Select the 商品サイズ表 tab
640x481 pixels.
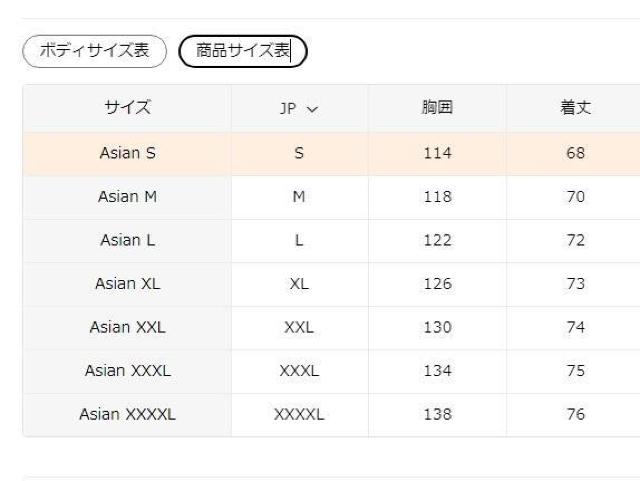pos(242,51)
